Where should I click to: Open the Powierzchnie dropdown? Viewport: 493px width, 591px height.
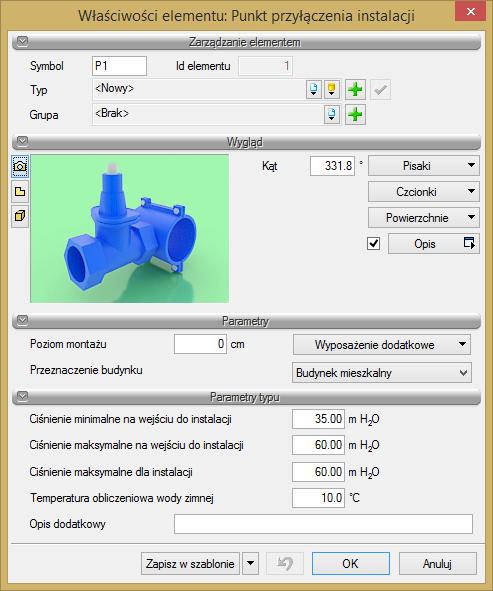(x=424, y=217)
